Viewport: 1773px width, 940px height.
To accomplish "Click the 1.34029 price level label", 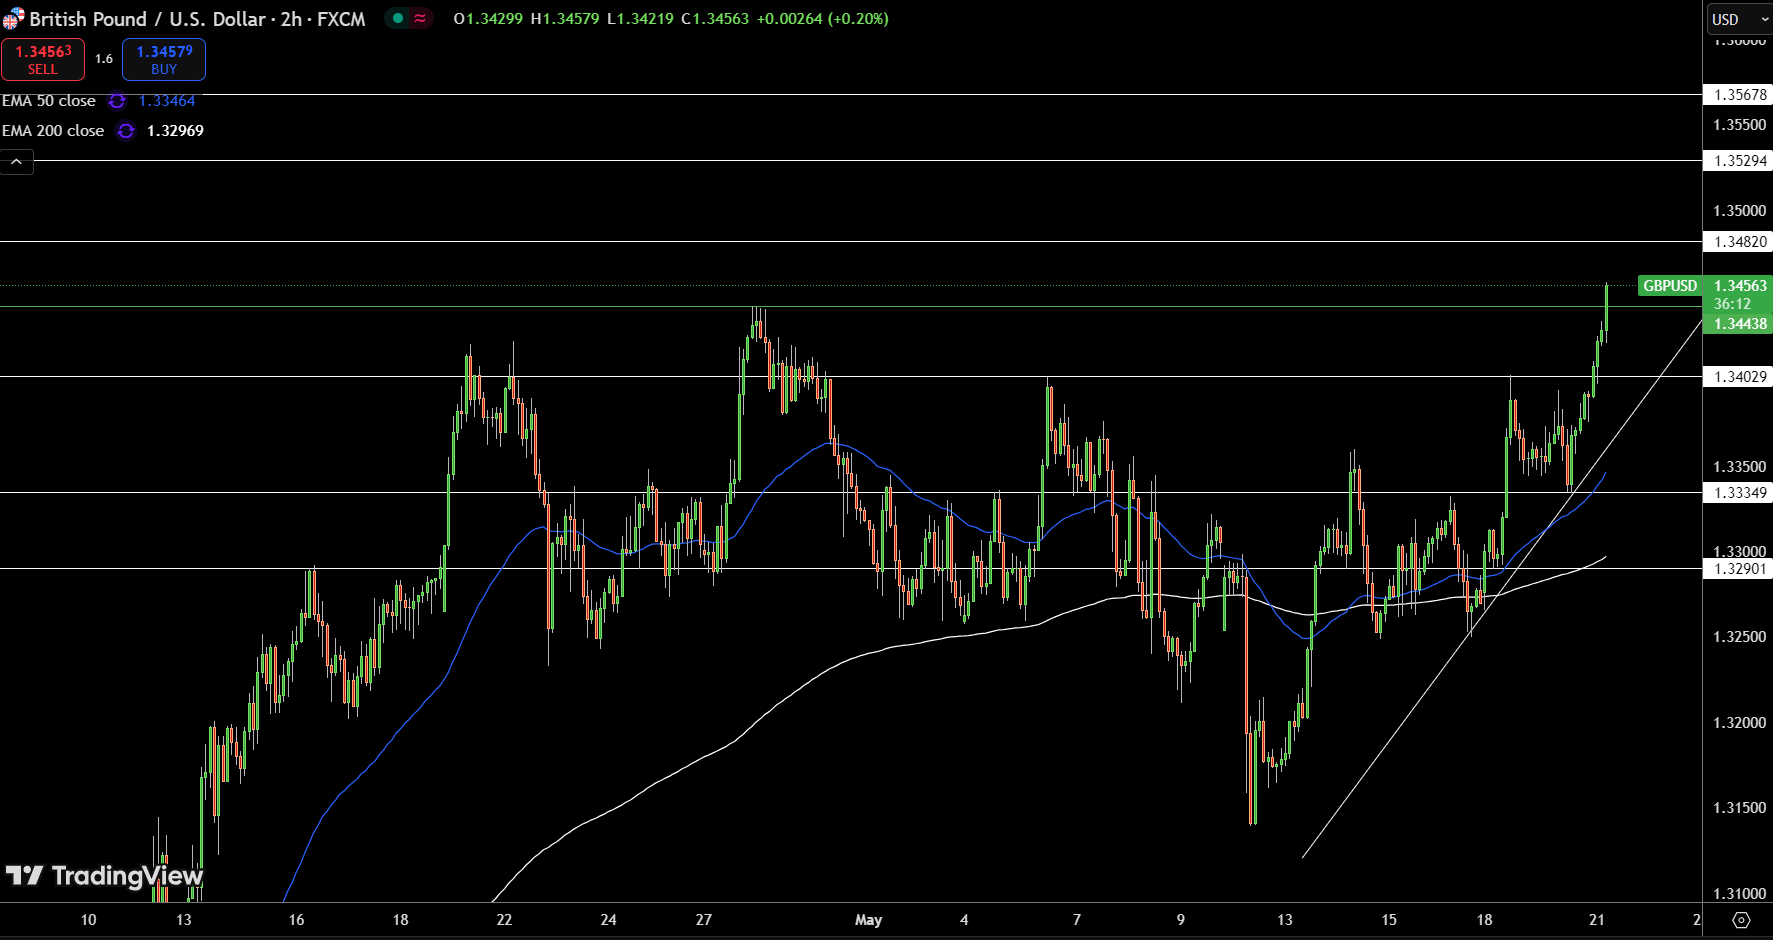I will coord(1740,377).
